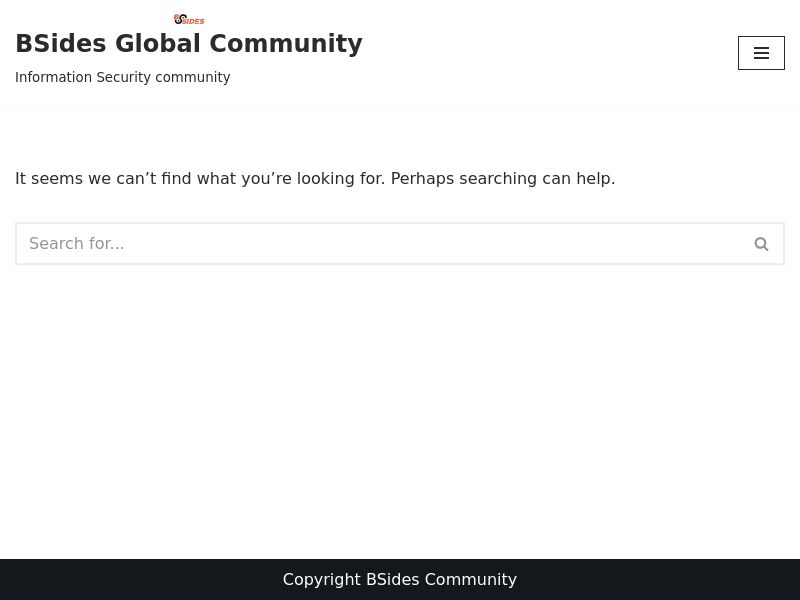Focus the 'Search for...' input field
The image size is (800, 600).
[x=380, y=243]
